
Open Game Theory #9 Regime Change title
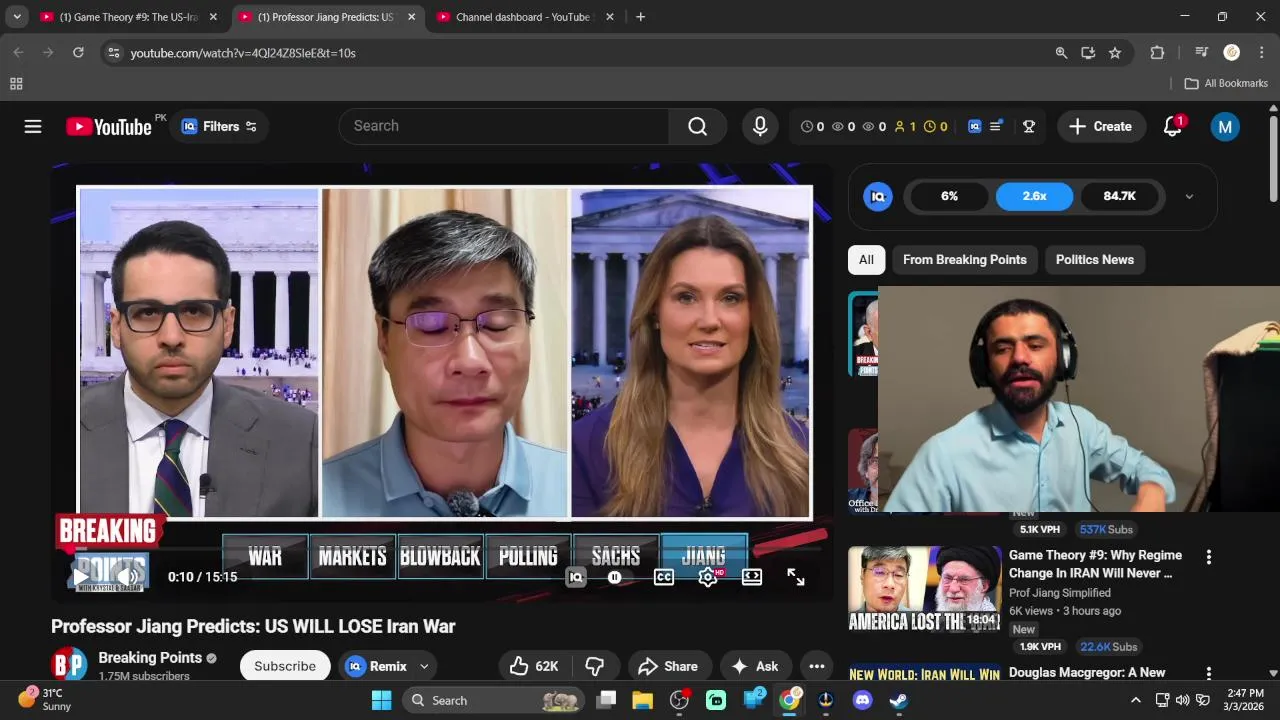pos(1095,564)
